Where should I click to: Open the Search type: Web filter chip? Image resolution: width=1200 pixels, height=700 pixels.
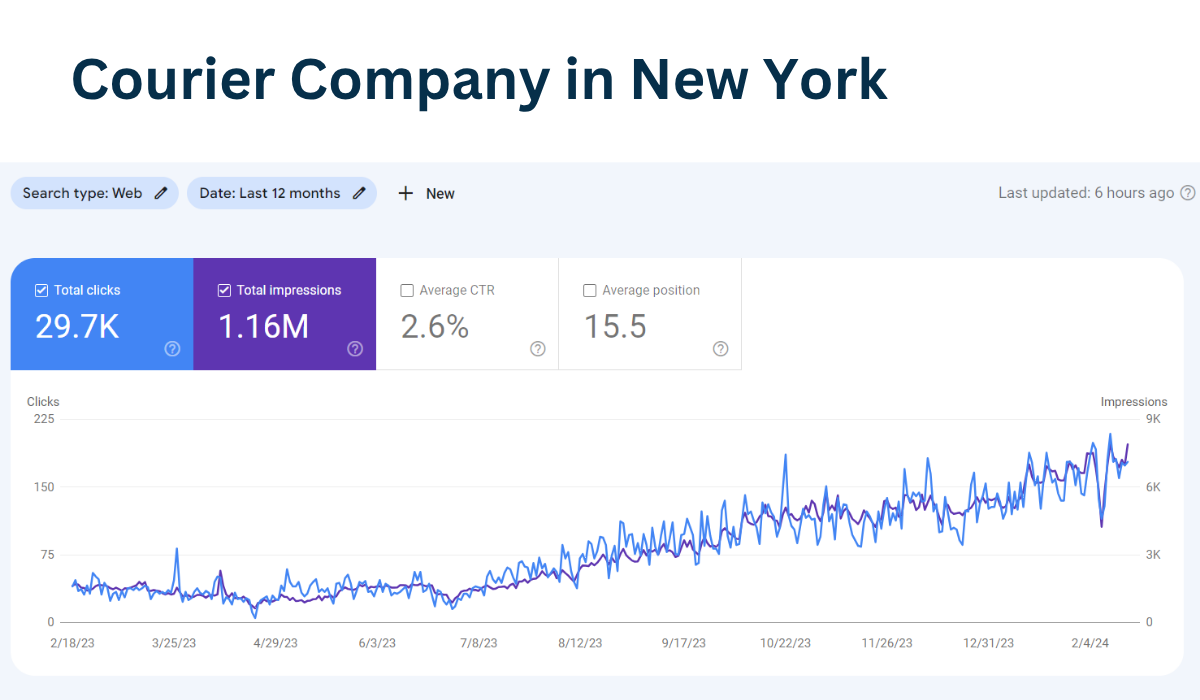(x=94, y=193)
